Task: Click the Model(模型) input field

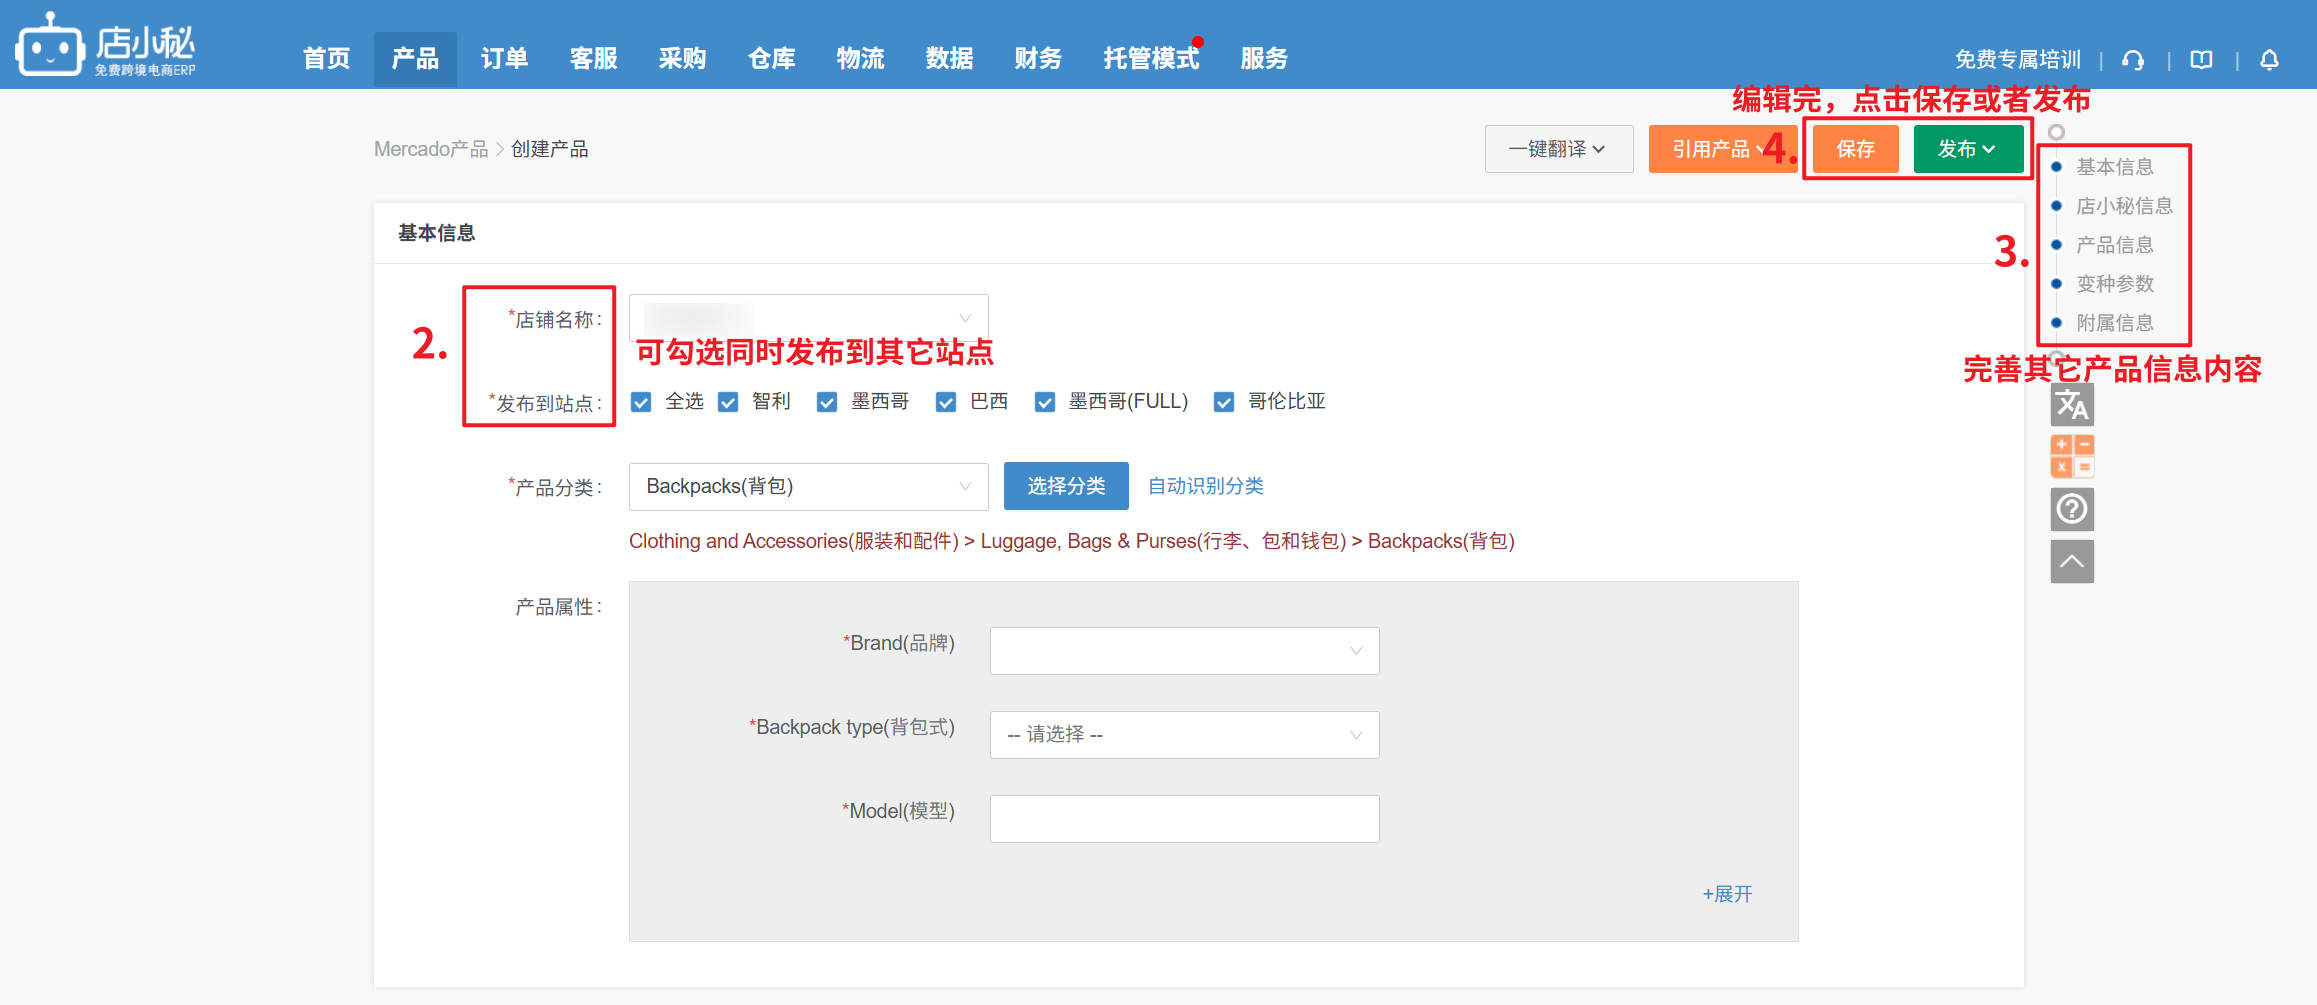Action: (1184, 819)
